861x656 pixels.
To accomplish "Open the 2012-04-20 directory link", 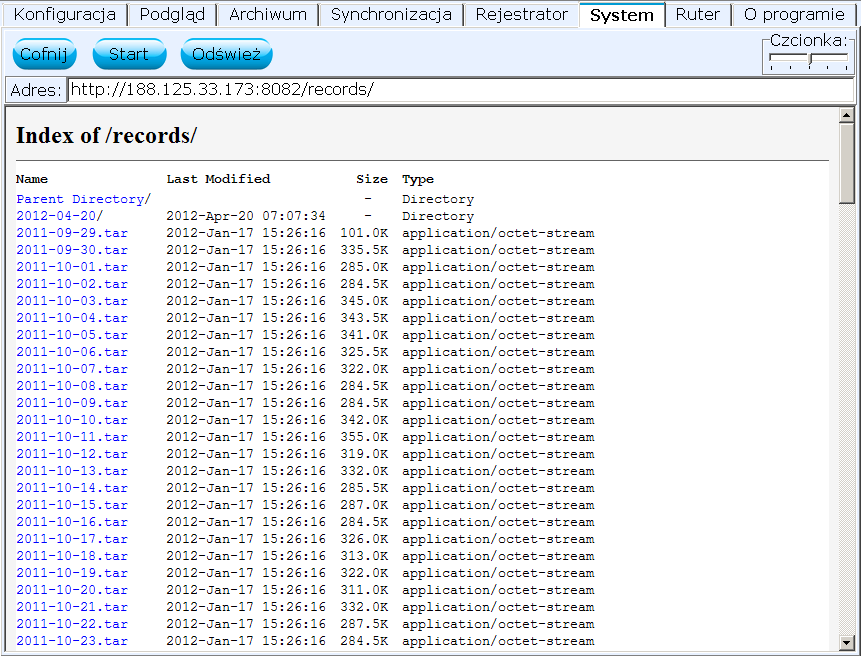I will pyautogui.click(x=59, y=216).
